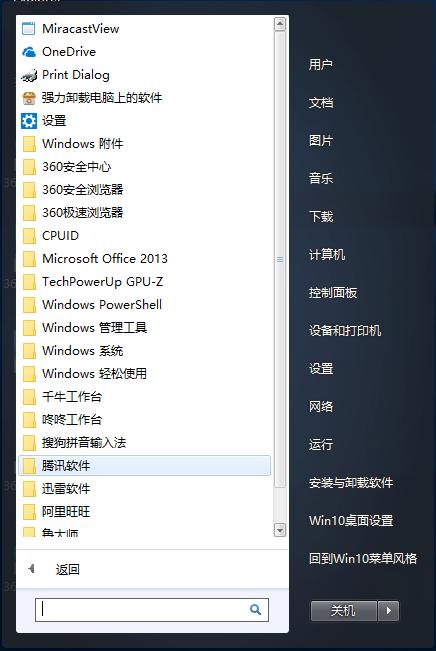This screenshot has width=436, height=651.
Task: Open 控制面板 from the right pane
Action: (333, 293)
